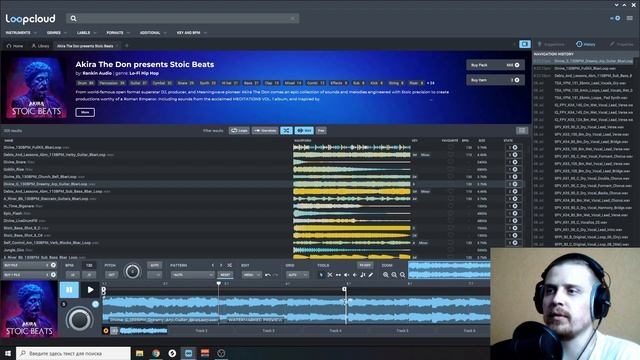Expand the Formats filter dropdown
The height and width of the screenshot is (360, 640).
(118, 33)
